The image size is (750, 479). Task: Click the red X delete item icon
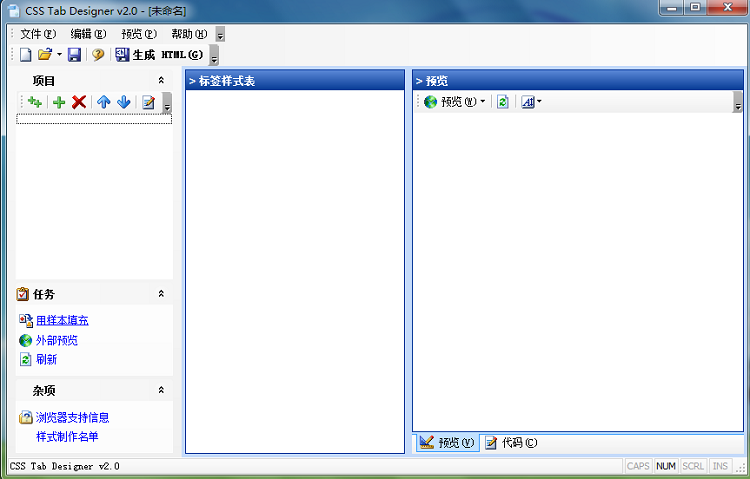[79, 102]
